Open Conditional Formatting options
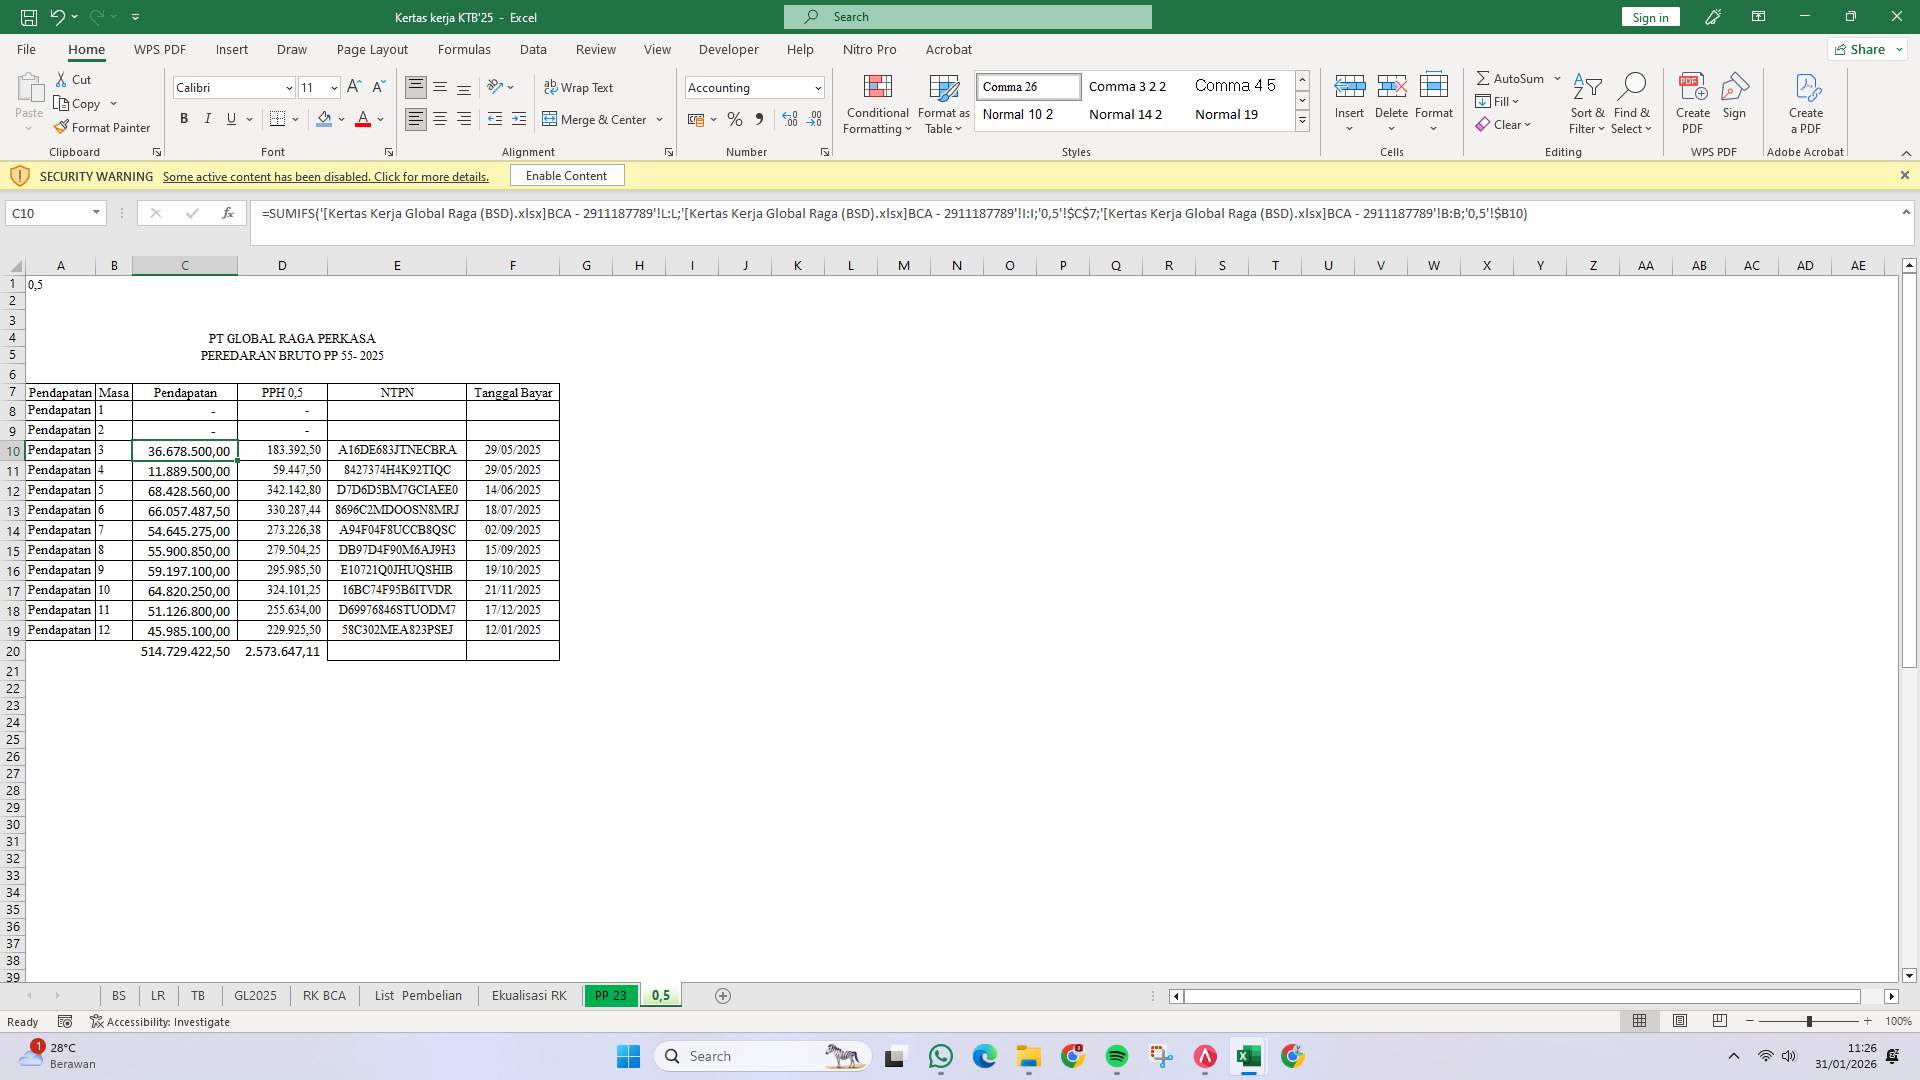Image resolution: width=1920 pixels, height=1080 pixels. point(877,104)
